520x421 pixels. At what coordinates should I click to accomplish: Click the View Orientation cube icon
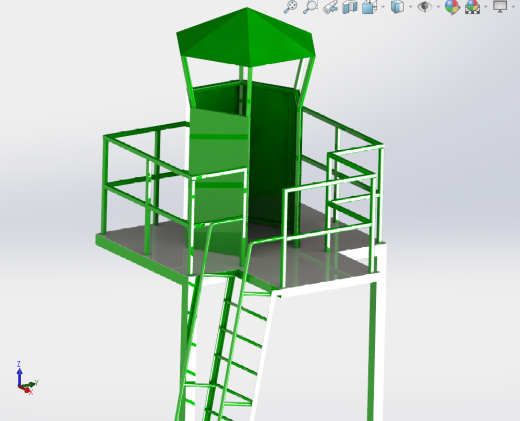369,6
